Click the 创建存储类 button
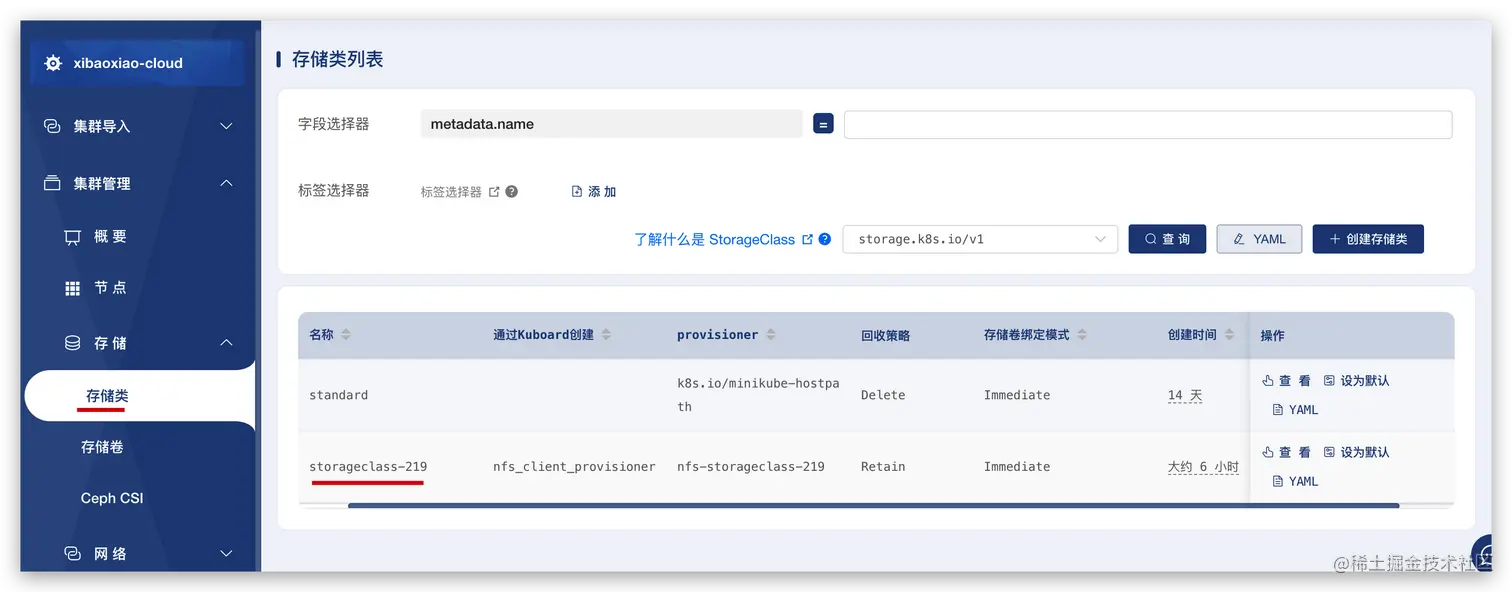 click(1368, 239)
